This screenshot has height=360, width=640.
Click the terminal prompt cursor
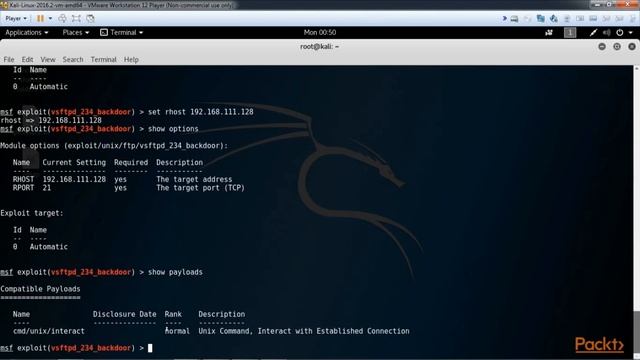click(x=150, y=348)
